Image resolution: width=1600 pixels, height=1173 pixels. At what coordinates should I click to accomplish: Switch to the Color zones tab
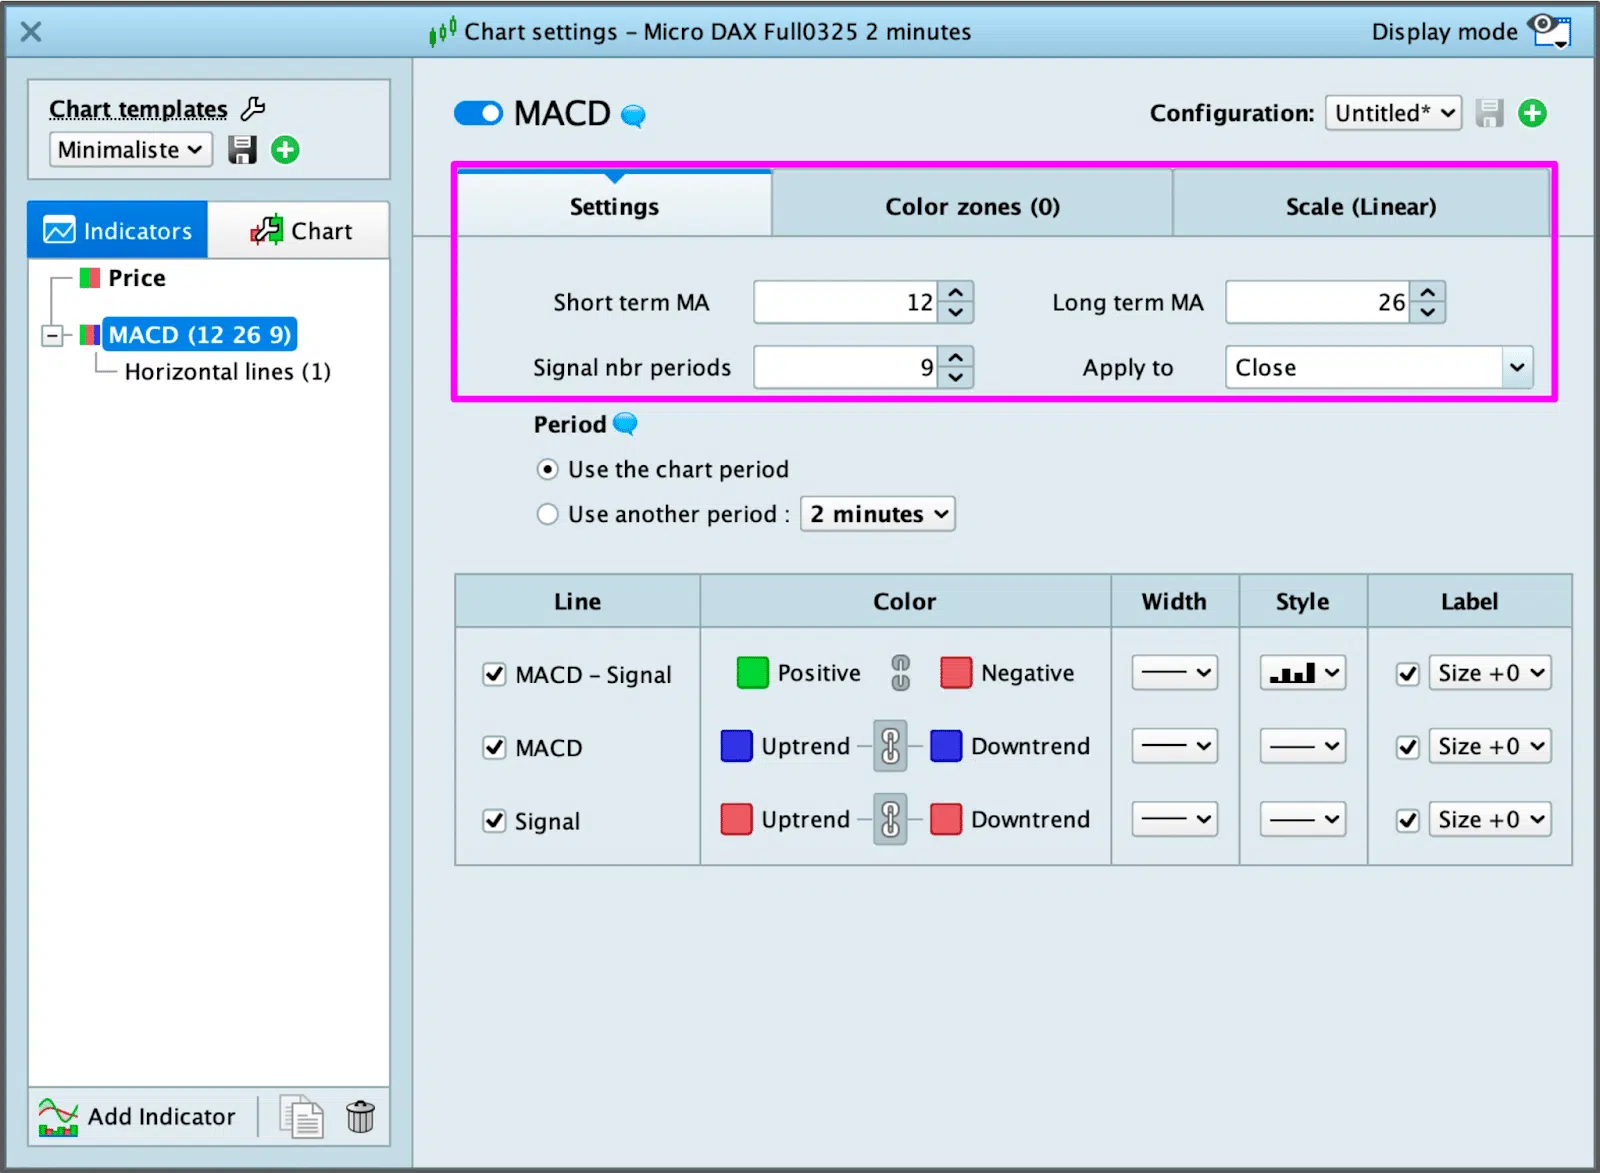click(971, 206)
